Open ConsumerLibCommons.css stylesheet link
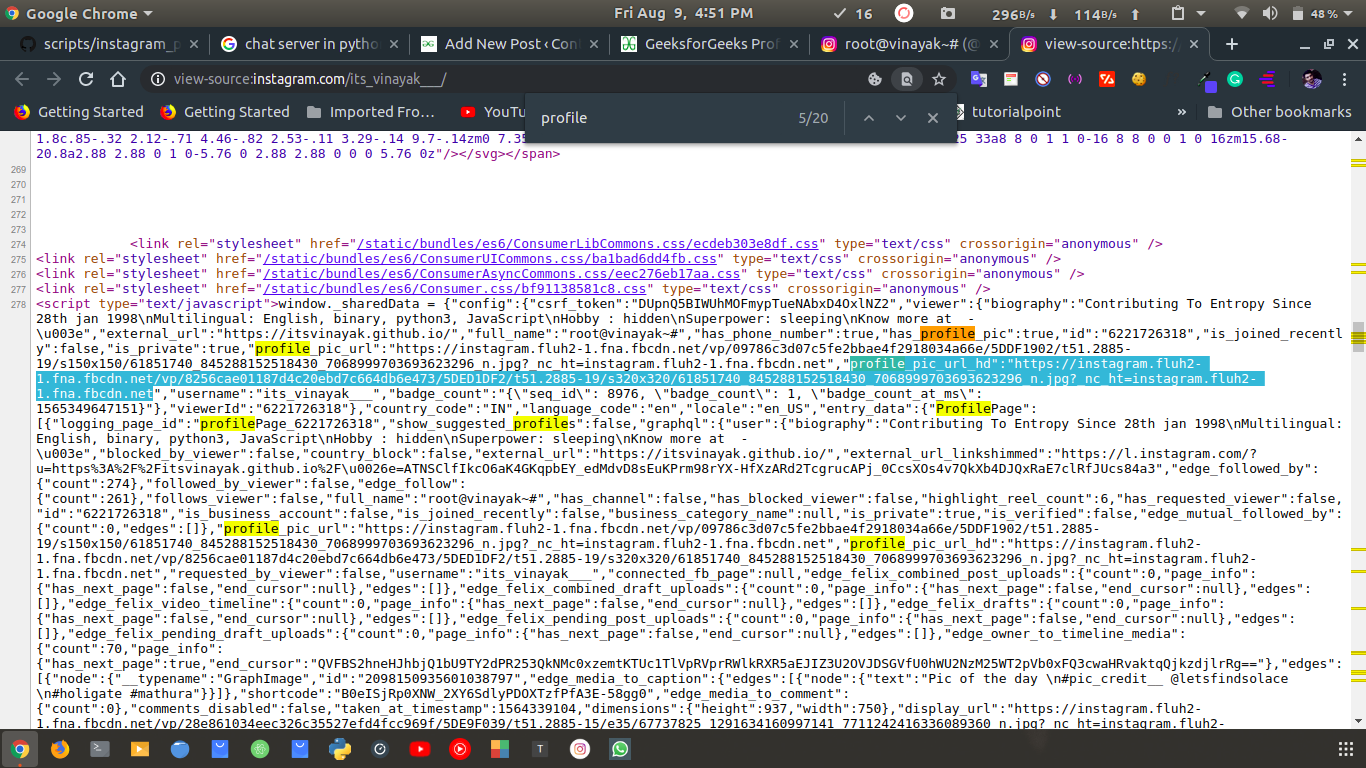 [x=589, y=244]
